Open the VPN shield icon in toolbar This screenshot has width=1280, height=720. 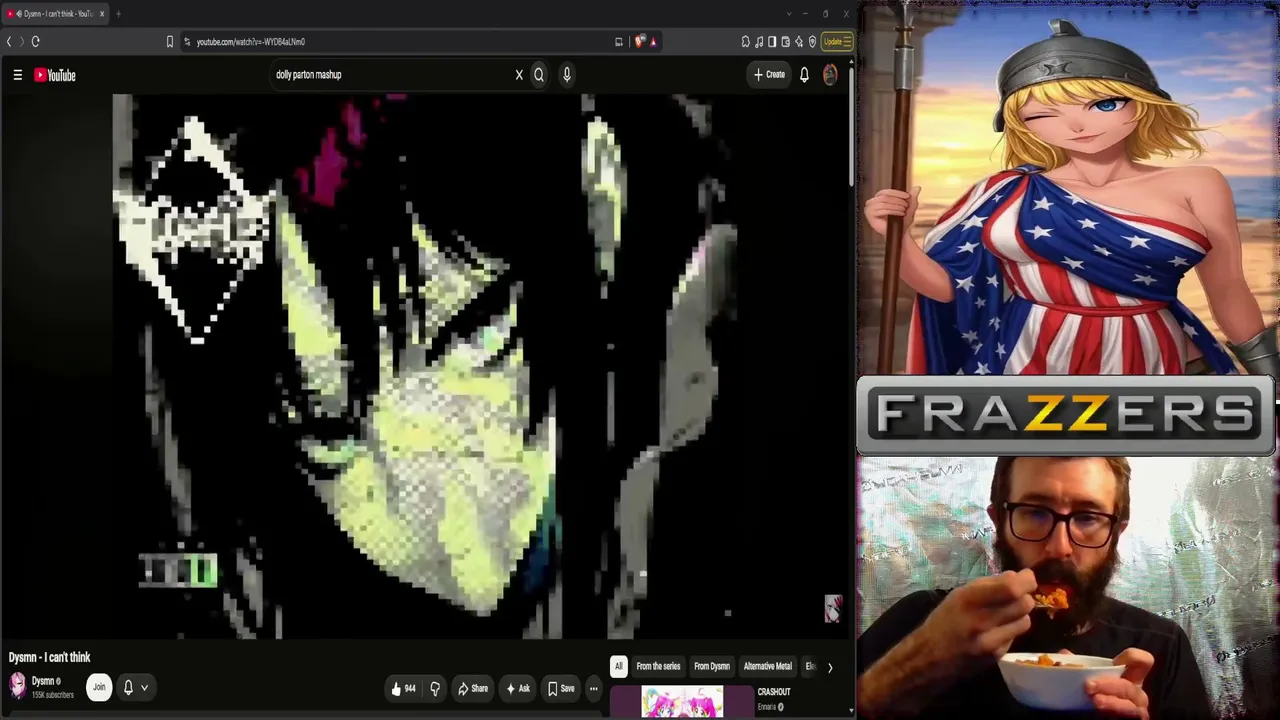tap(812, 41)
